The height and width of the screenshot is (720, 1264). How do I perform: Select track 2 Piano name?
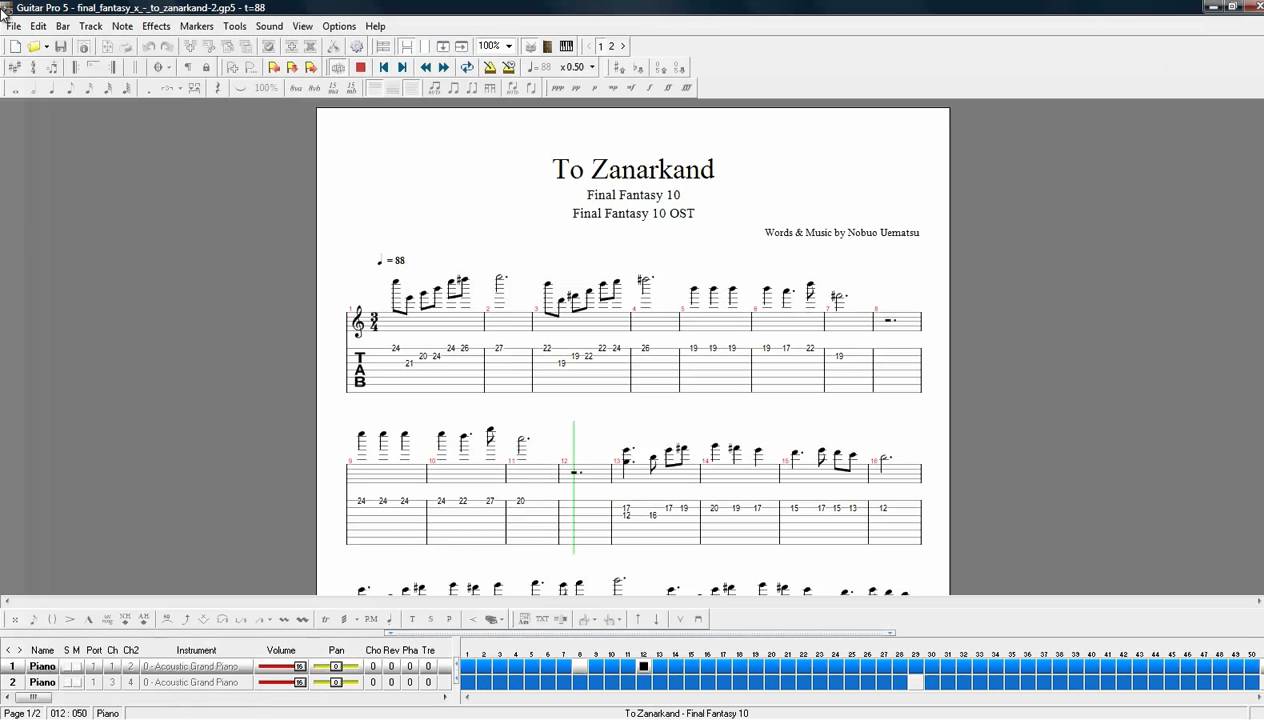pyautogui.click(x=42, y=682)
